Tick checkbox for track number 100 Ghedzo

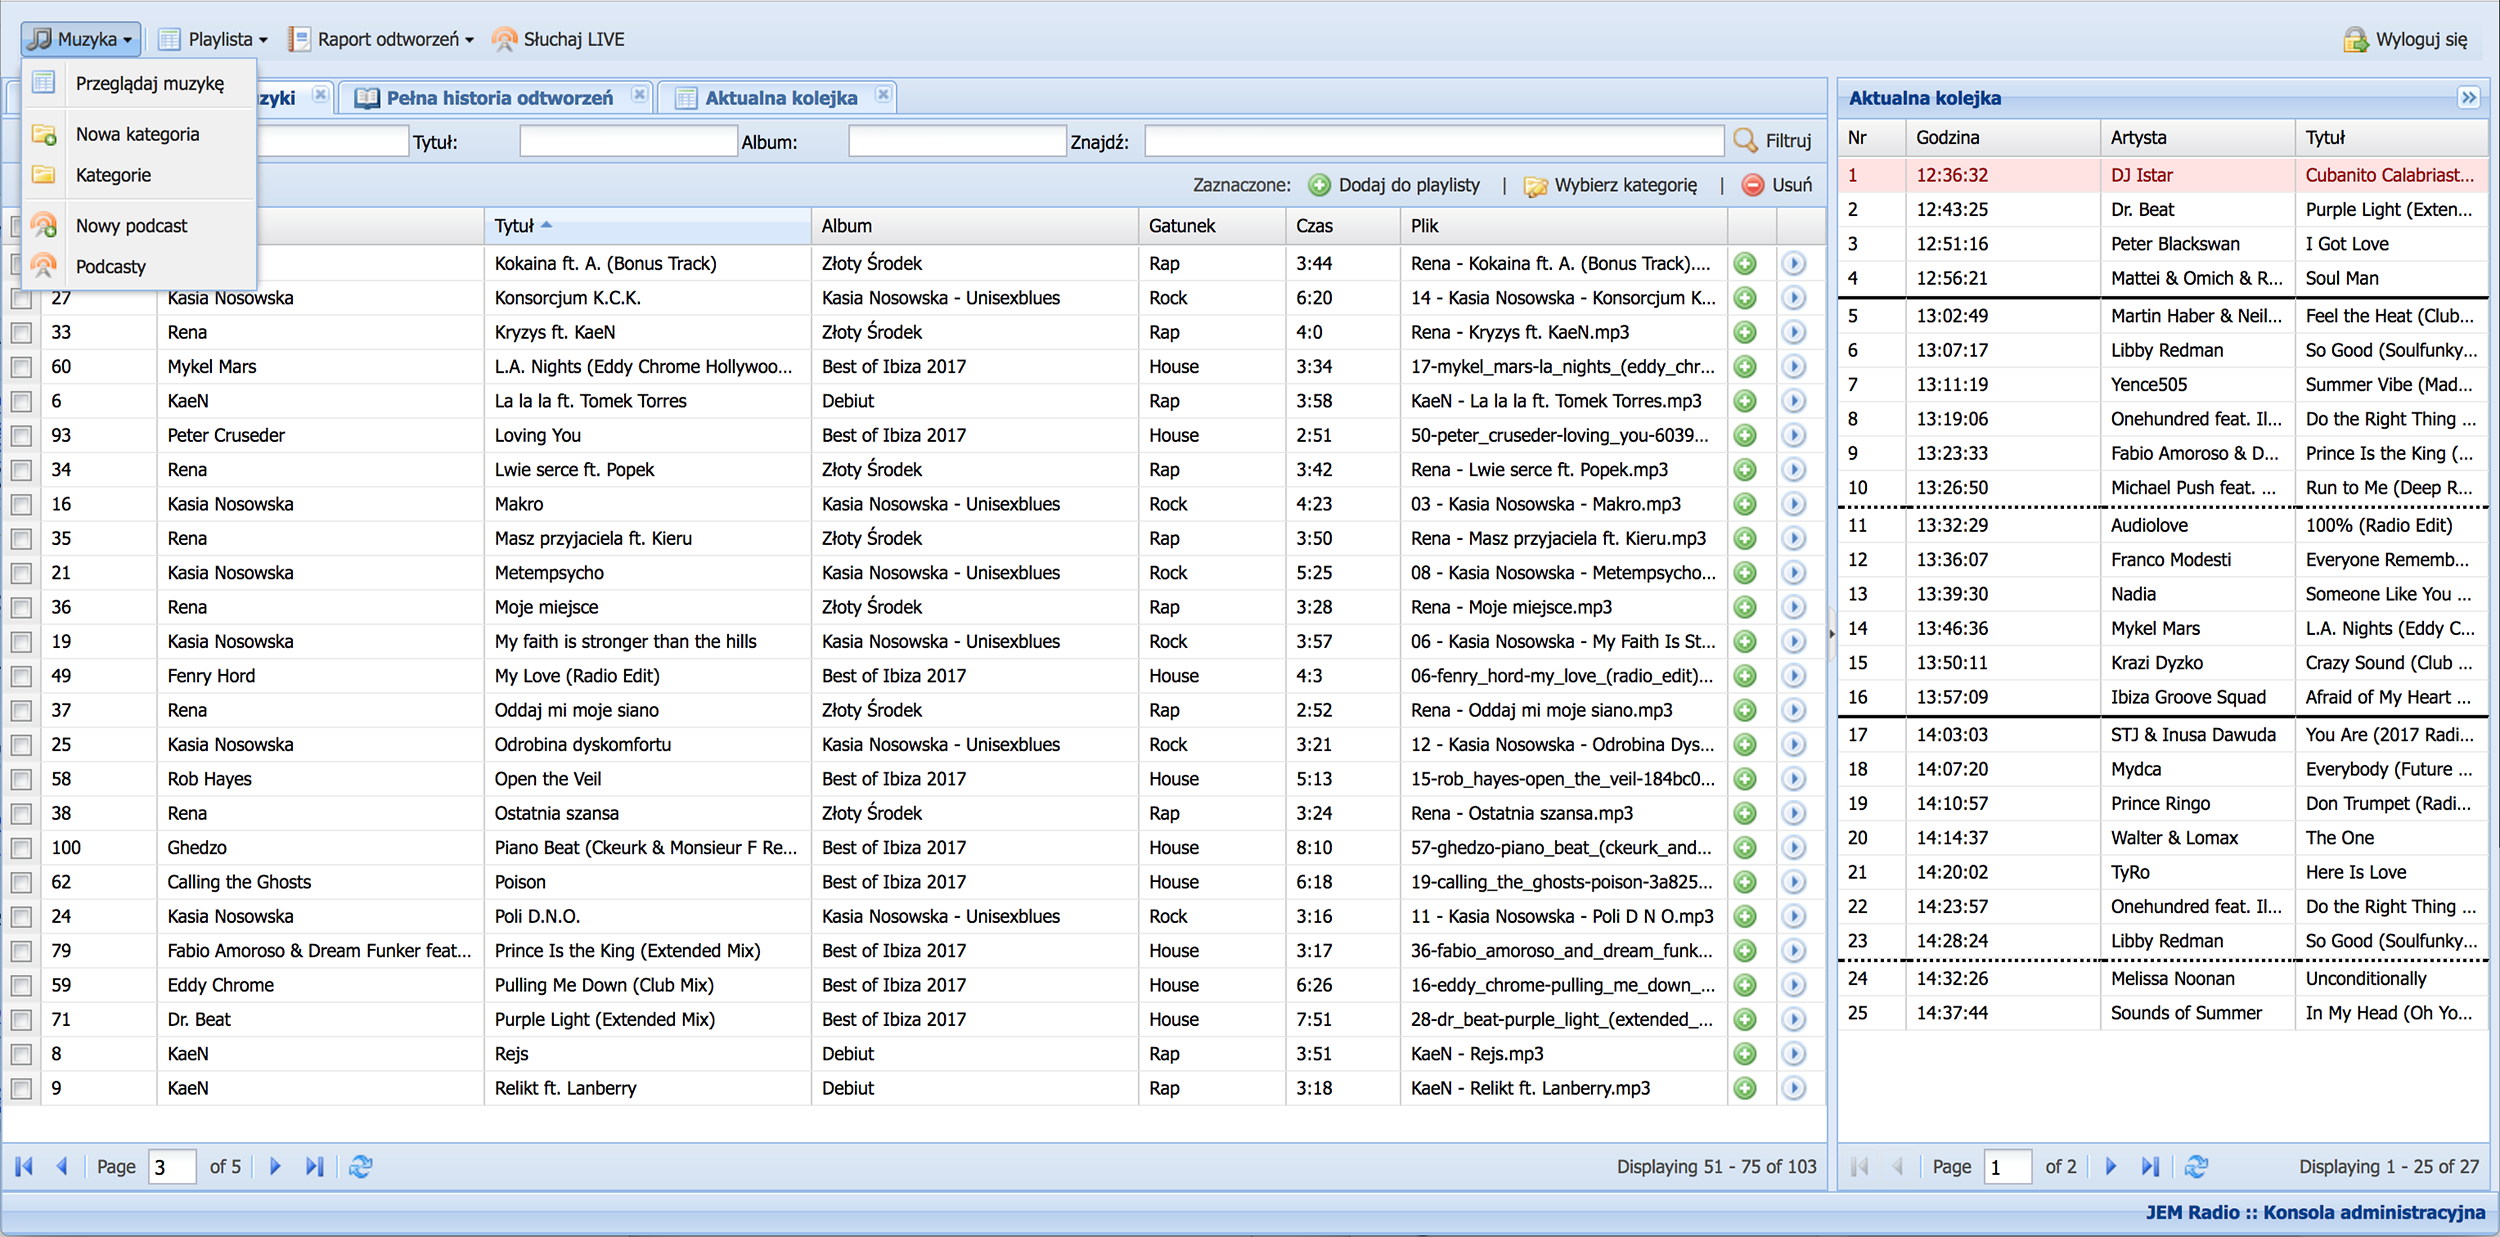pyautogui.click(x=21, y=848)
